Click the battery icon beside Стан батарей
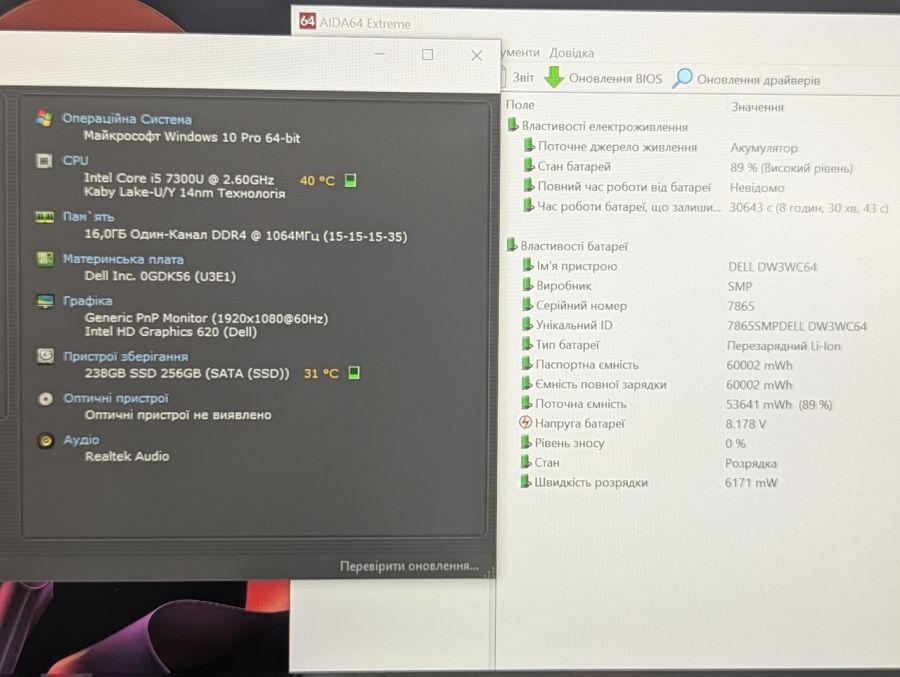Image resolution: width=900 pixels, height=677 pixels. point(529,166)
